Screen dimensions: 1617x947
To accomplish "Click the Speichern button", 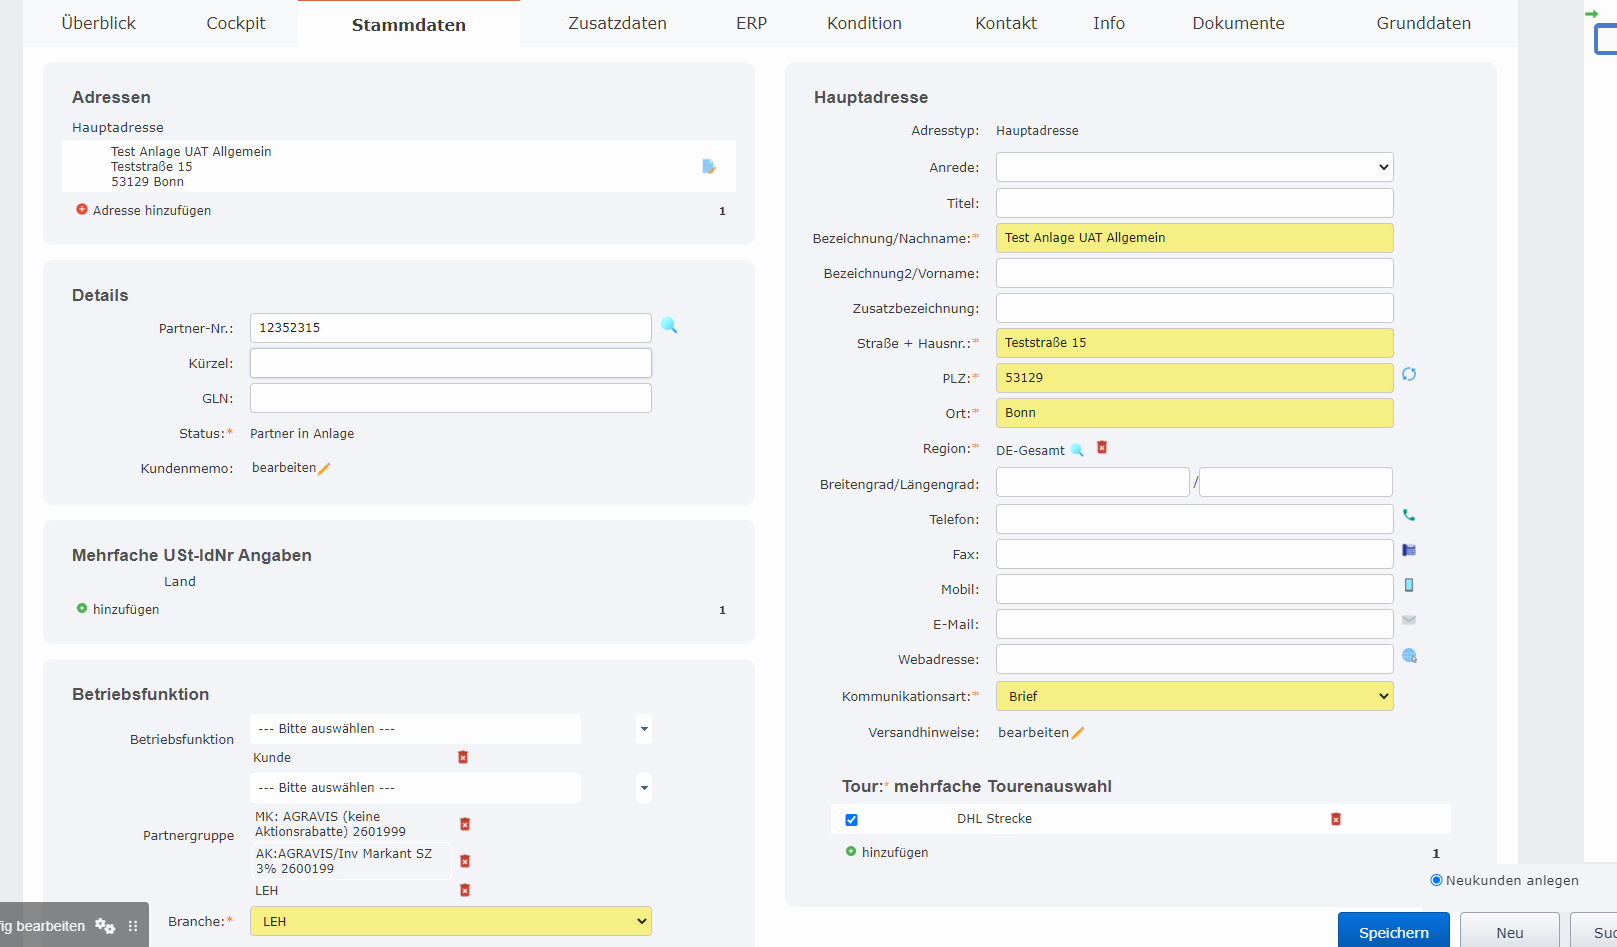I will click(x=1392, y=931).
